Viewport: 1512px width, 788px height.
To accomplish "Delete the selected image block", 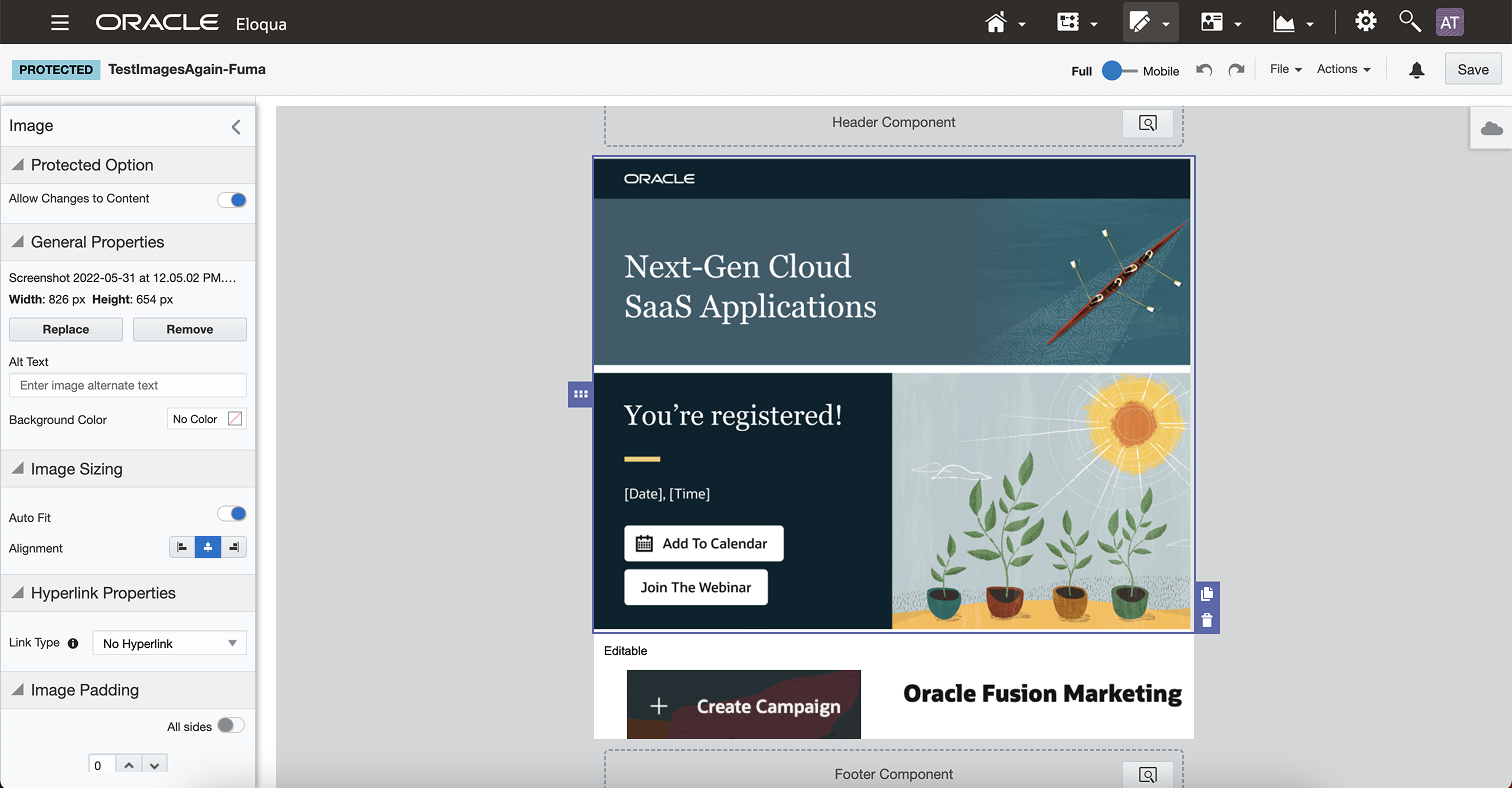I will click(x=1207, y=620).
